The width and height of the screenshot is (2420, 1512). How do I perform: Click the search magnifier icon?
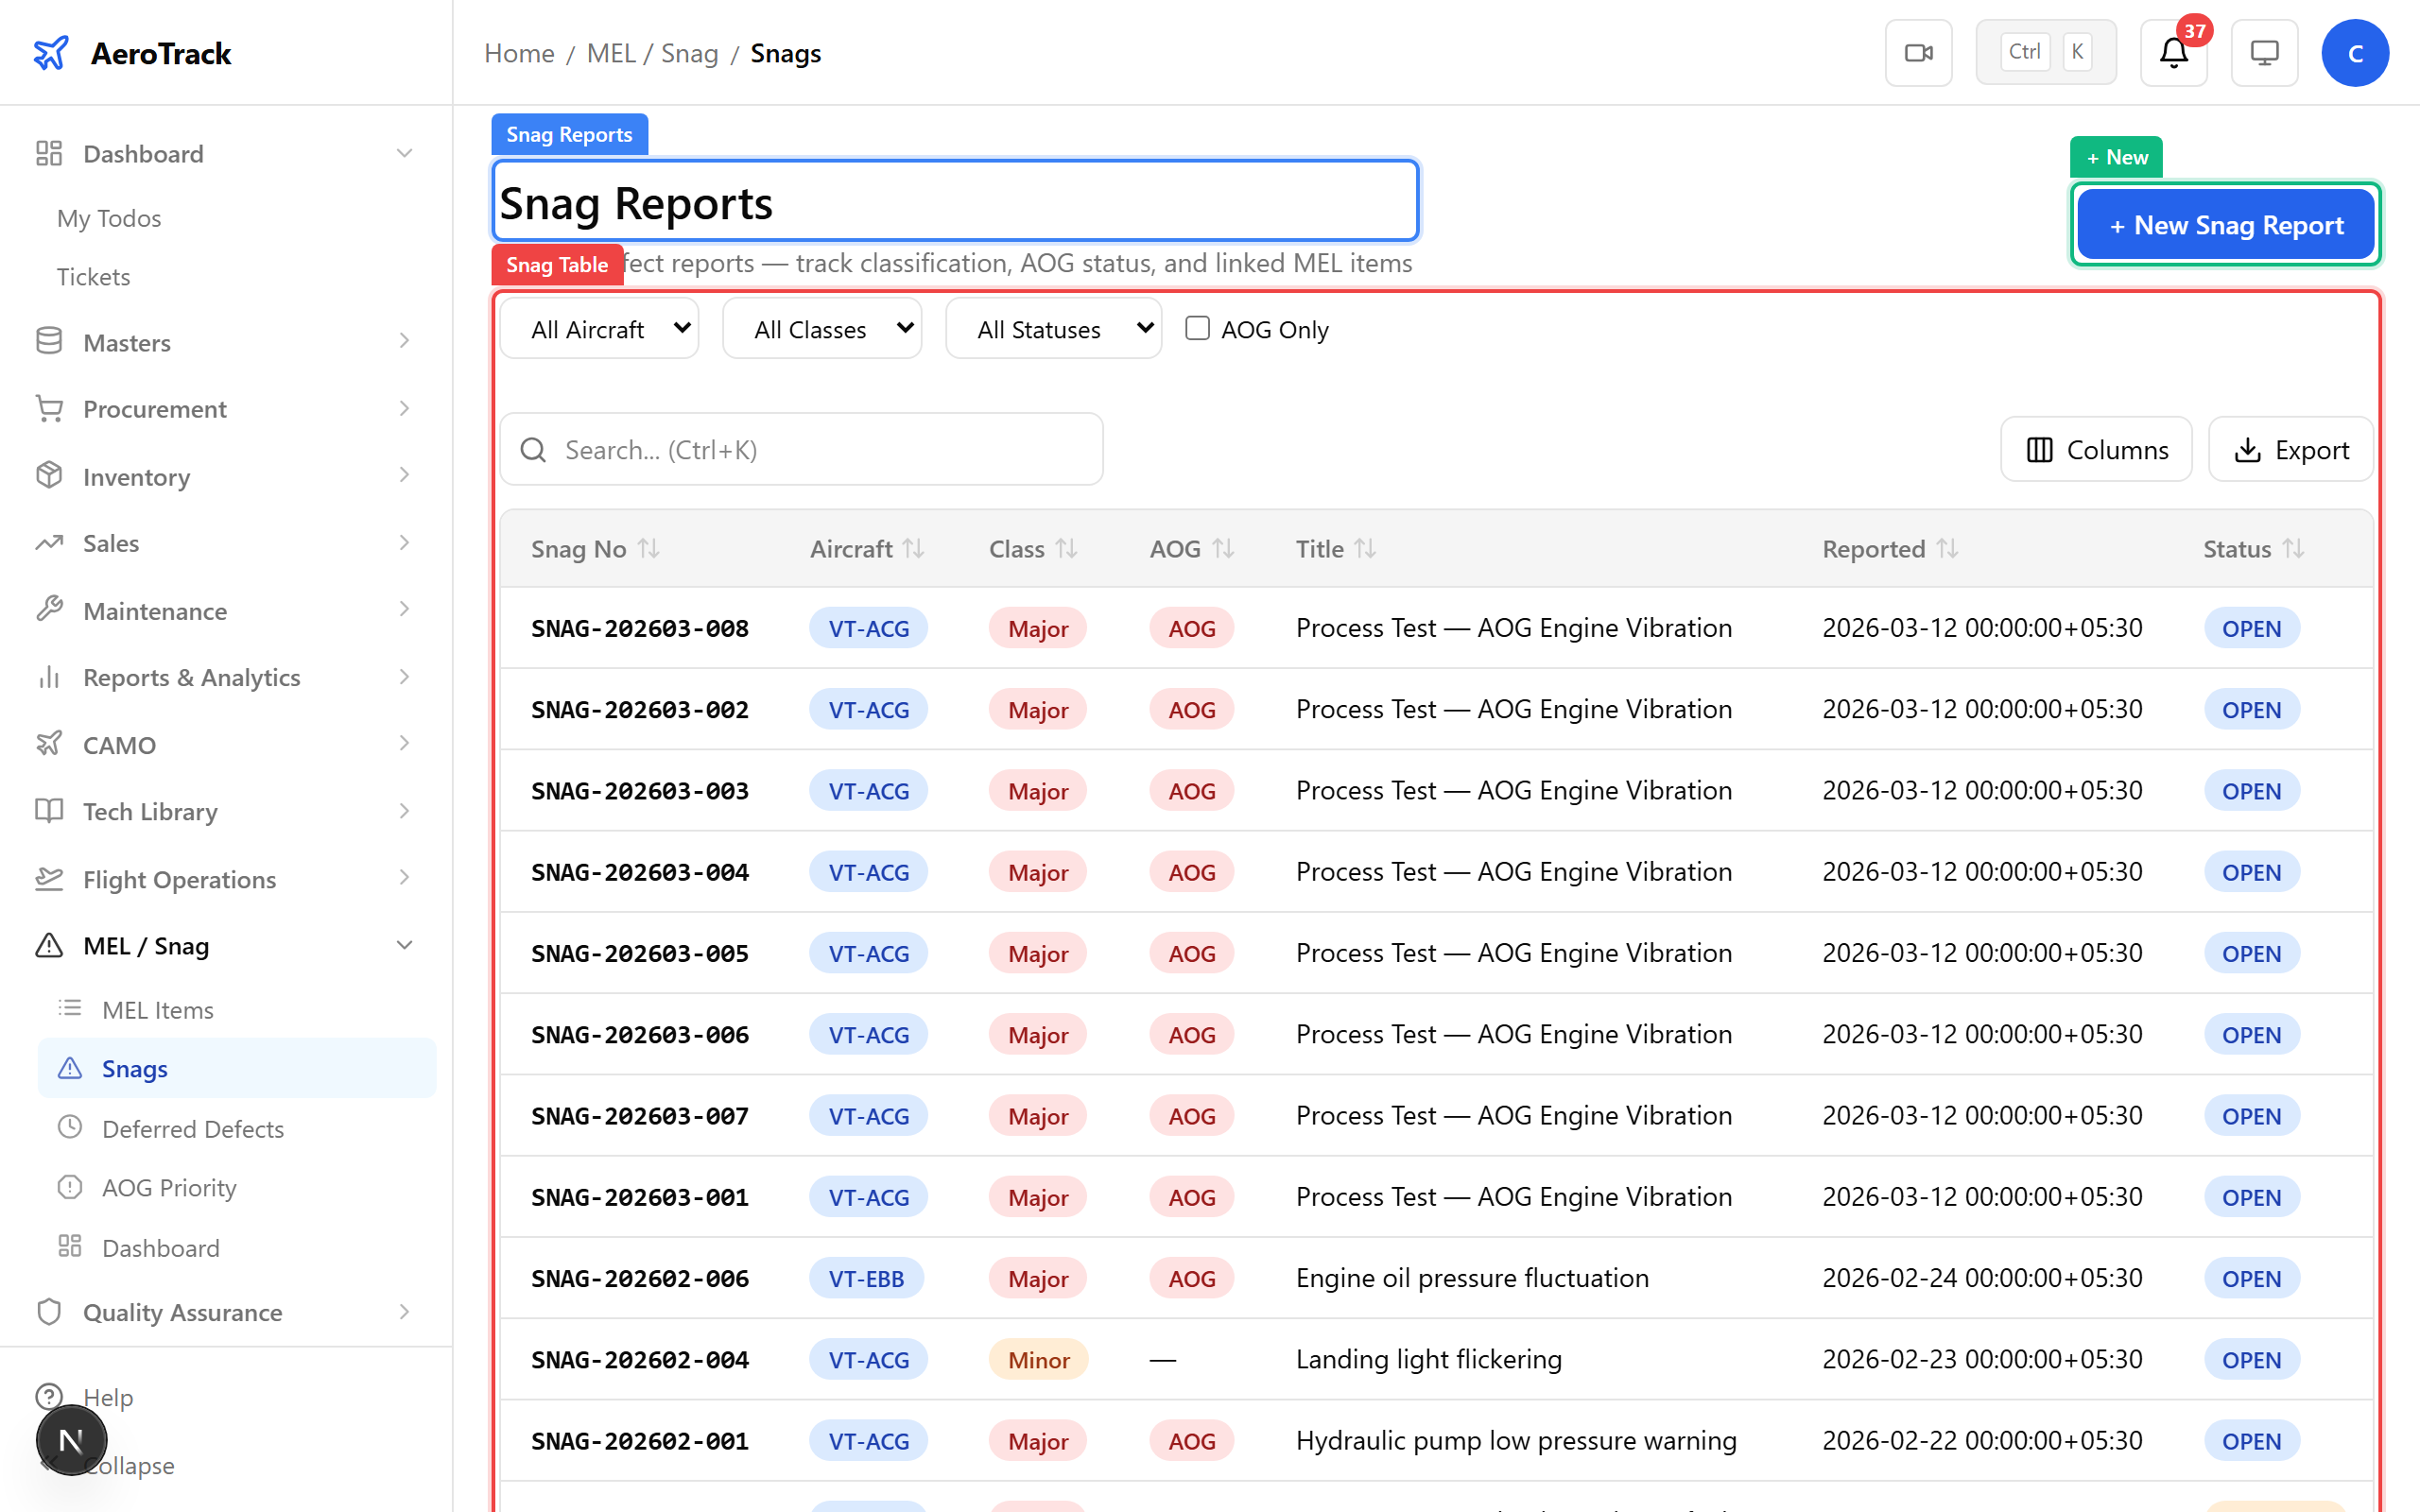[533, 450]
